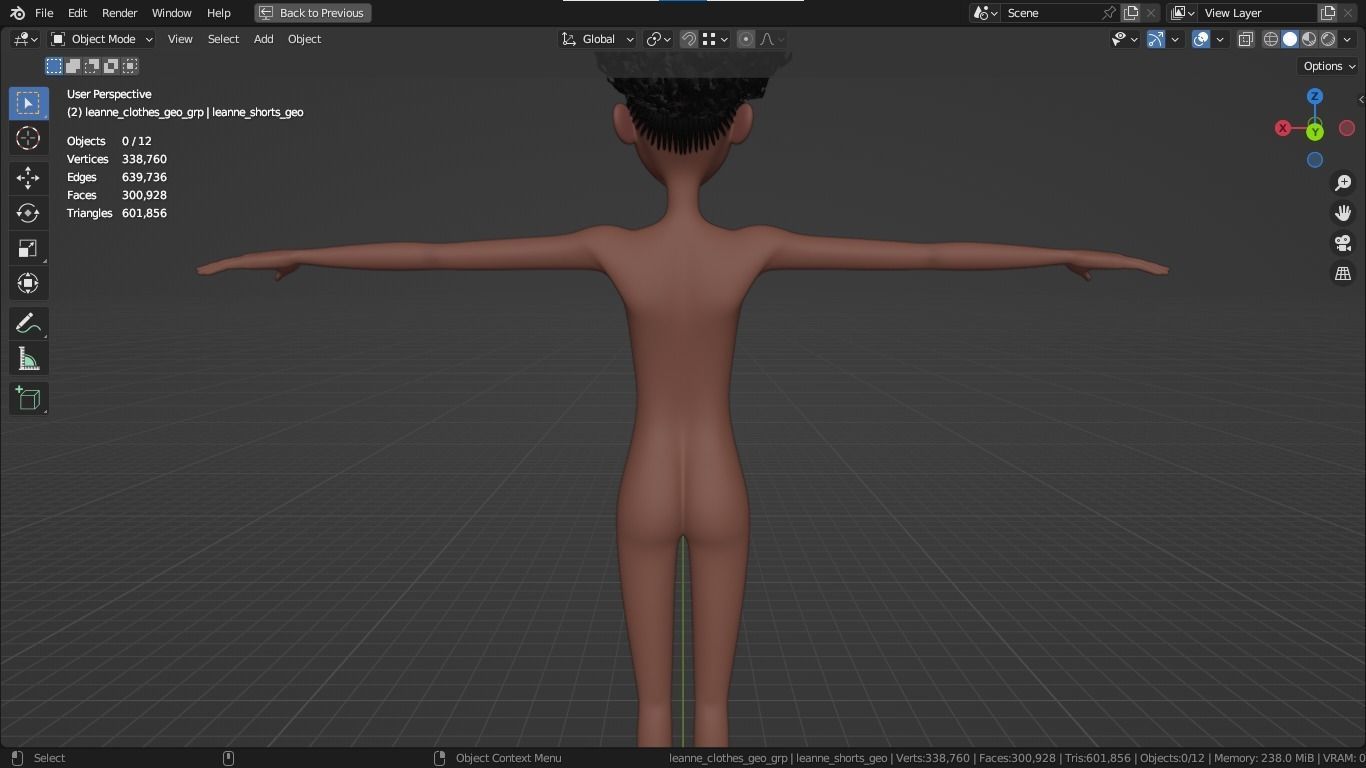Click the negative Z axis circle on gizmo
1366x768 pixels.
1315,160
